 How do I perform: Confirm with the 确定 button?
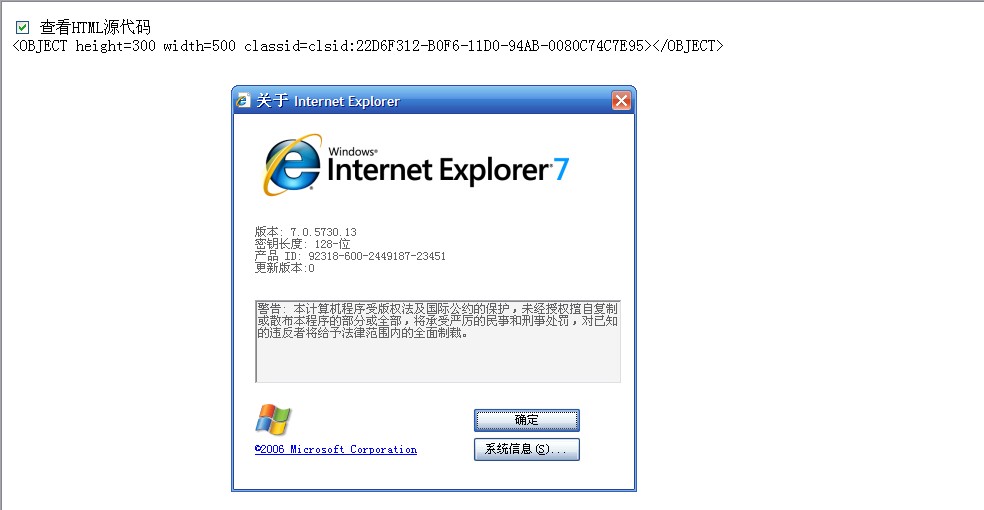point(527,420)
